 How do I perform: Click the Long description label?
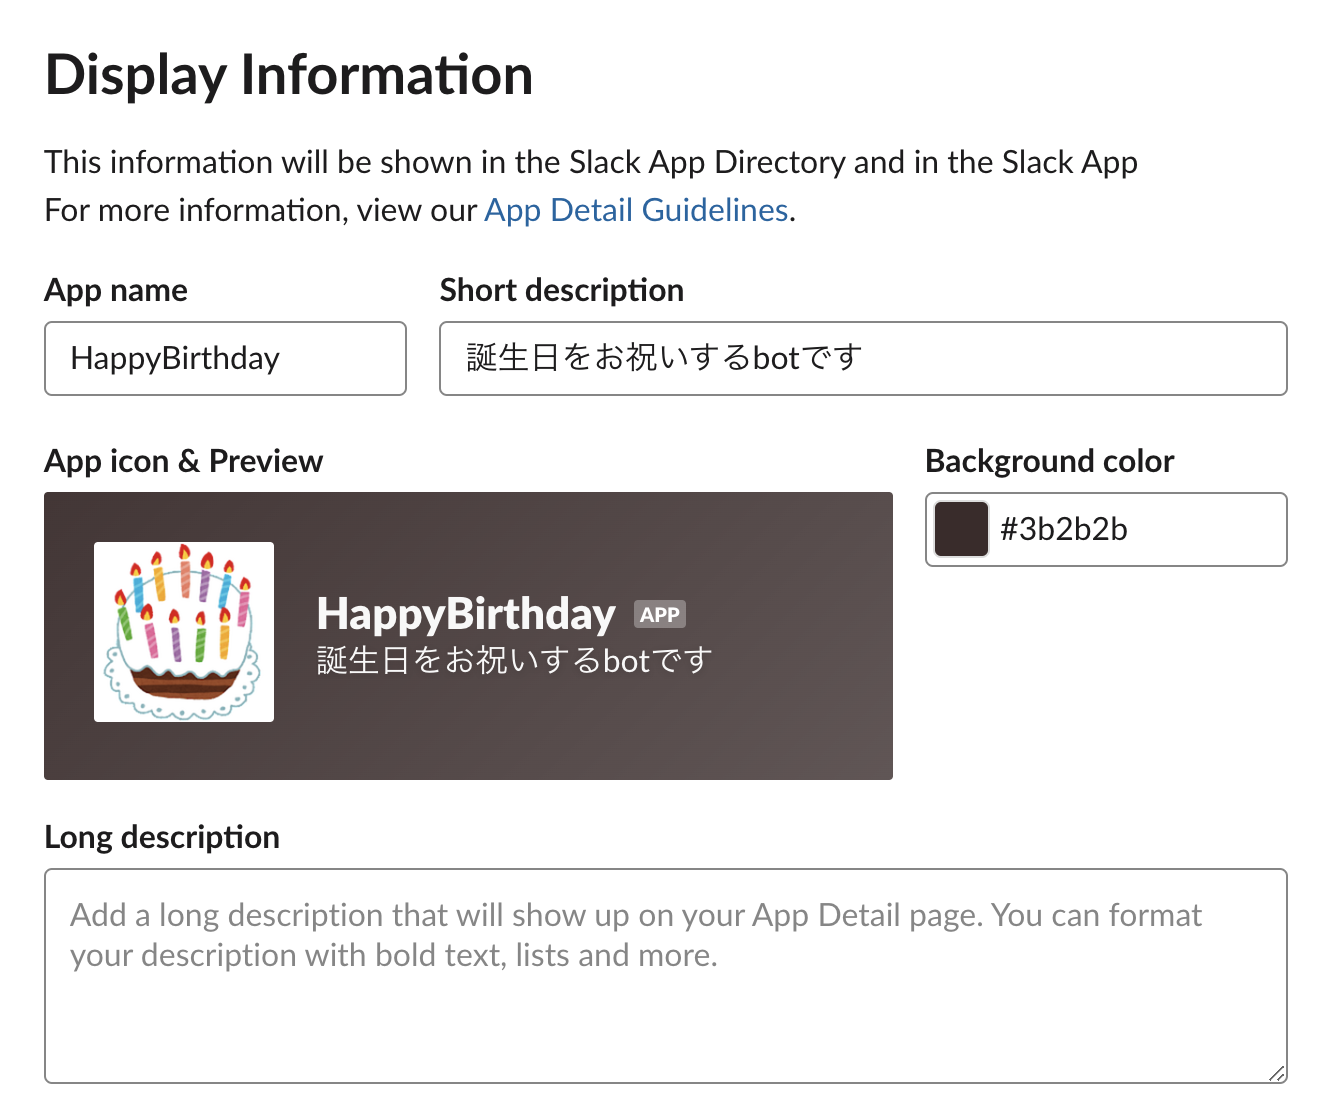point(162,838)
